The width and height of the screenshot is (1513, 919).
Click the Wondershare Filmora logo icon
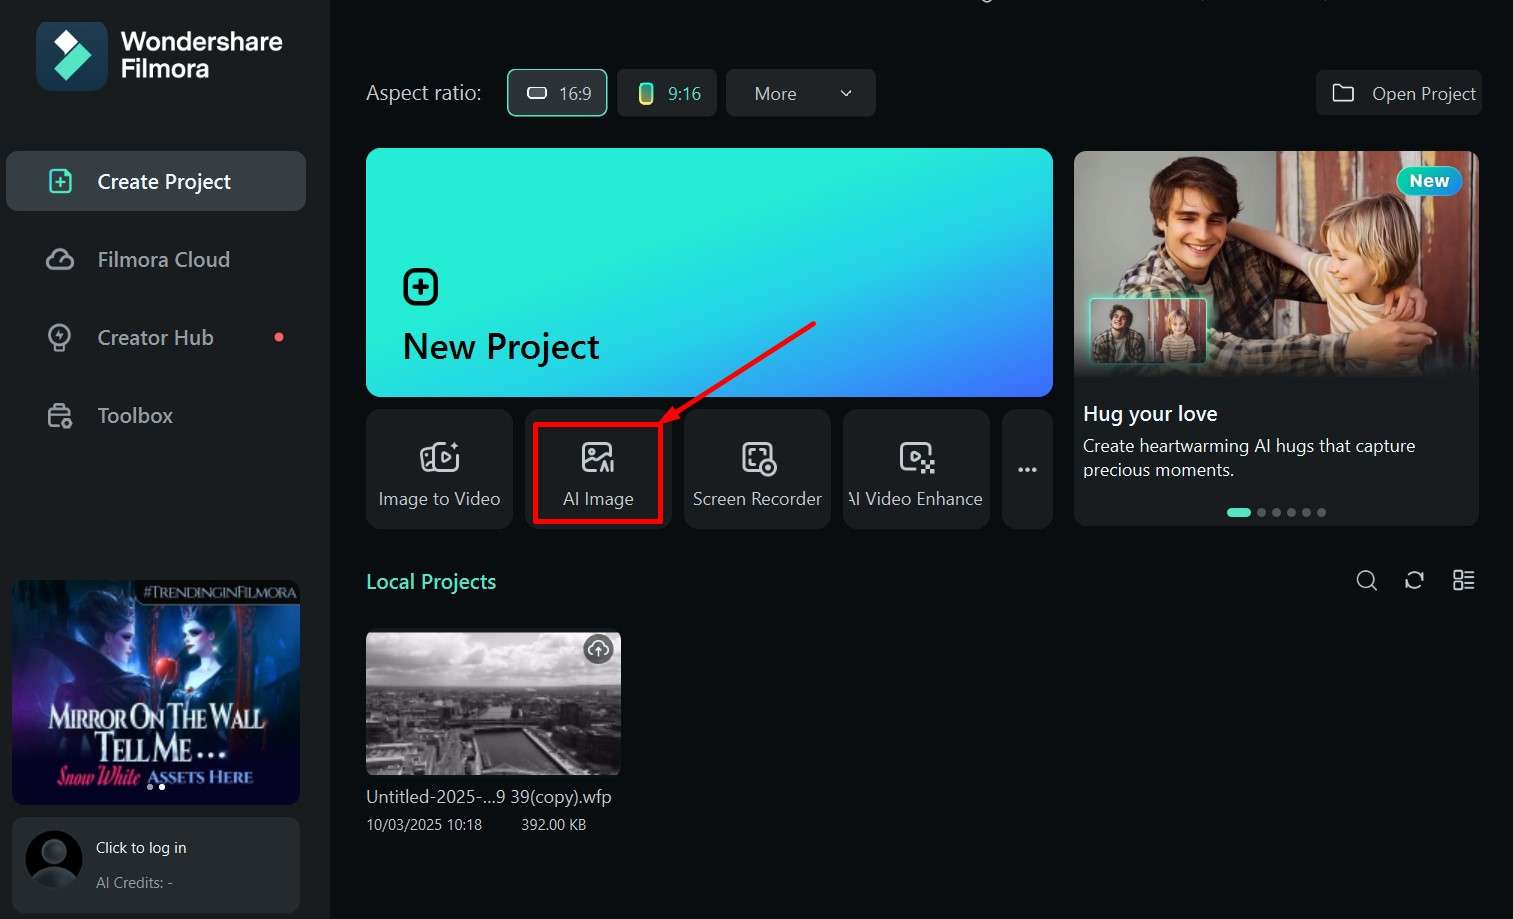[x=72, y=56]
